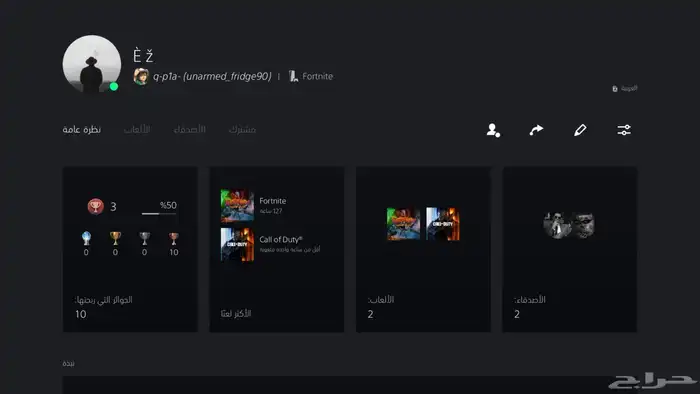Click the online ID q-p1a- (unarmed_fridge90)
700x394 pixels.
click(x=212, y=76)
